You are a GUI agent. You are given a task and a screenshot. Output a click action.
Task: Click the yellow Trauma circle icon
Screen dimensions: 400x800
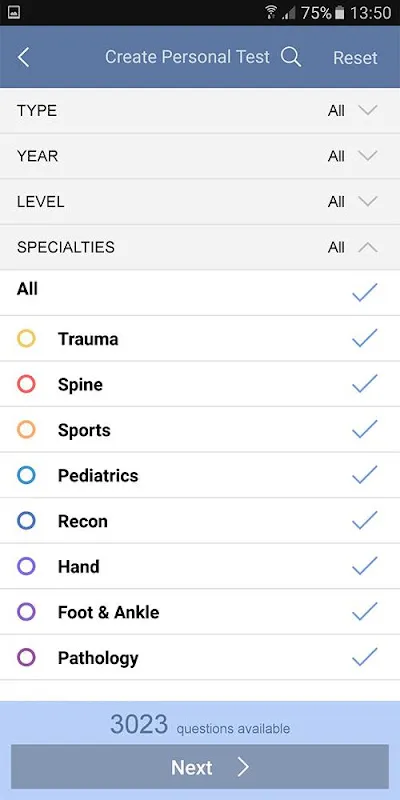coord(26,338)
